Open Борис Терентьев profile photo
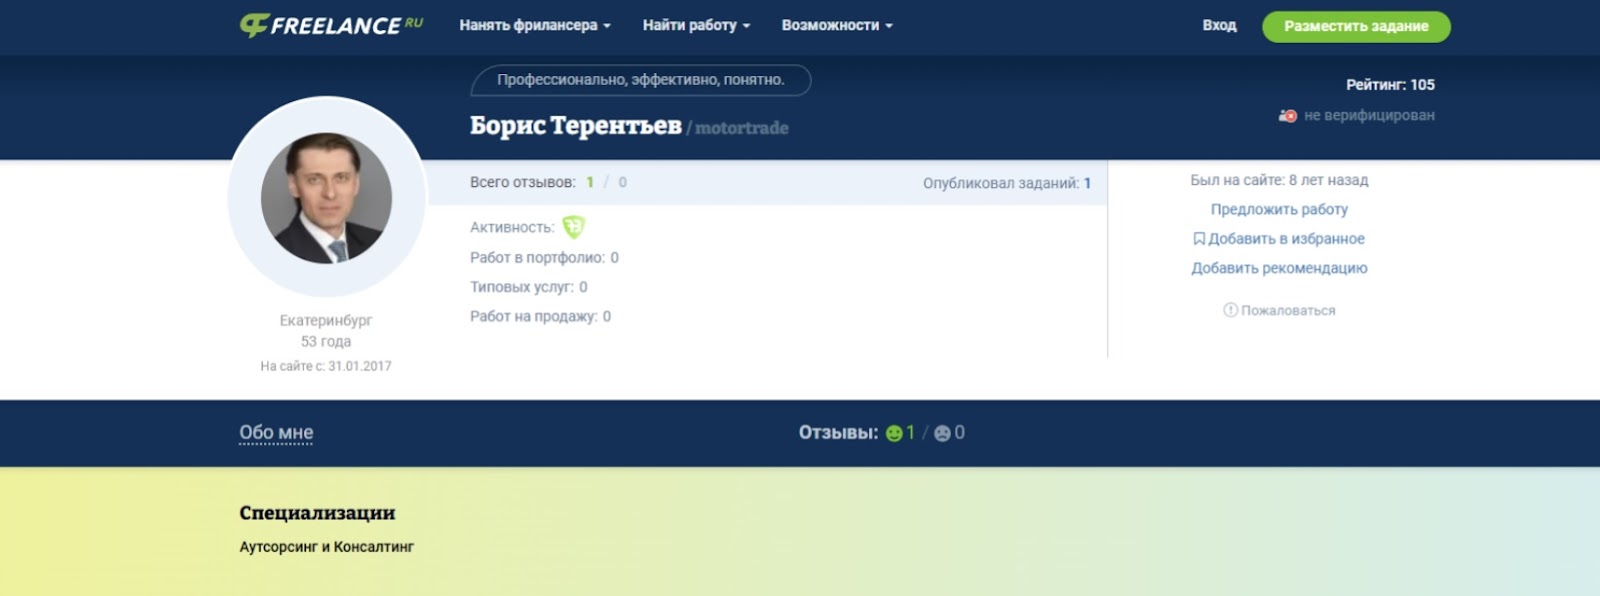The width and height of the screenshot is (1600, 596). pyautogui.click(x=326, y=198)
